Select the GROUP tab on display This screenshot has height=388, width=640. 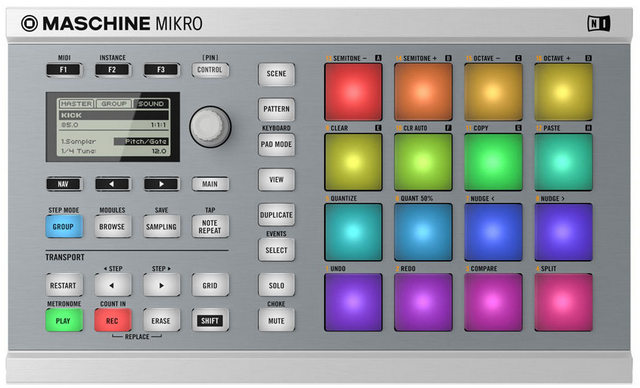114,104
